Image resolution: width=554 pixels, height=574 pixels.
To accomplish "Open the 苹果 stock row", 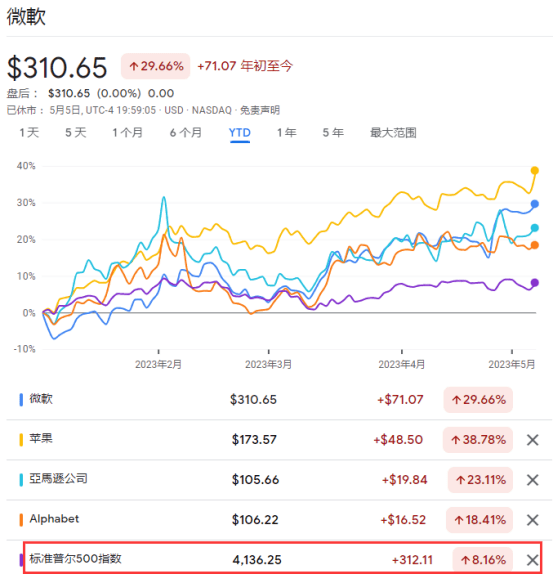I will [279, 440].
